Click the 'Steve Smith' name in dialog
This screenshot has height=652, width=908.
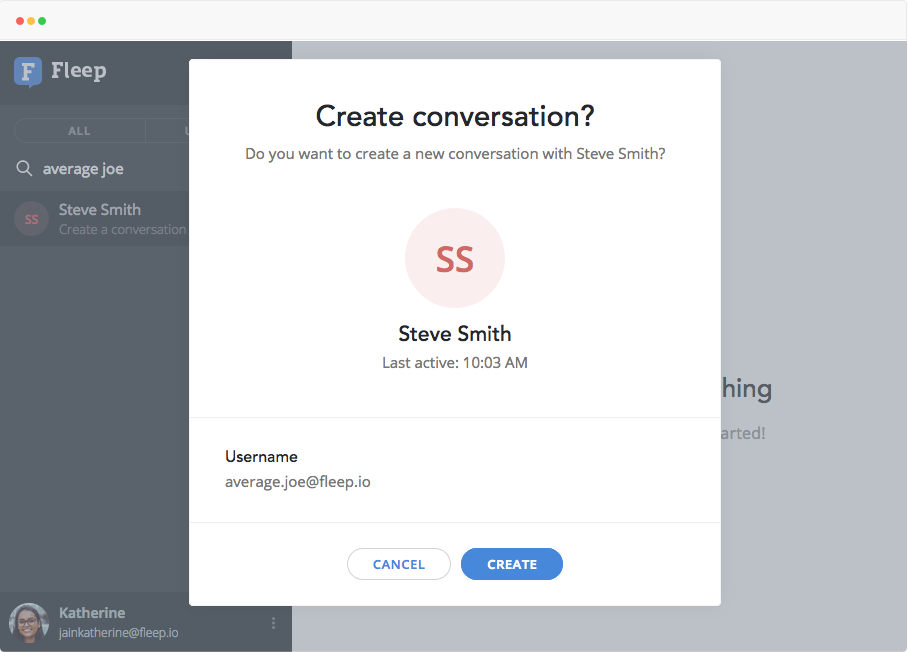pos(455,334)
